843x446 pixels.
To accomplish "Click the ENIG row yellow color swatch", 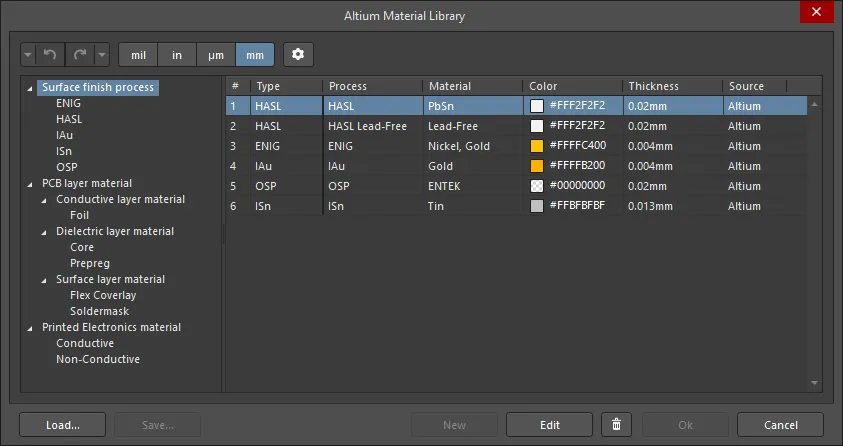I will (x=537, y=146).
